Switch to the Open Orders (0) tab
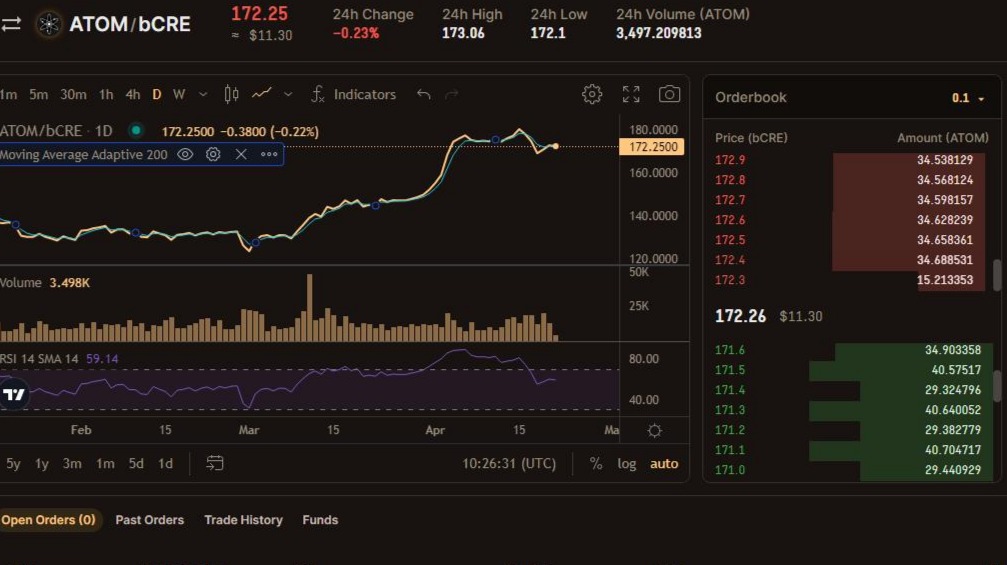 click(49, 520)
